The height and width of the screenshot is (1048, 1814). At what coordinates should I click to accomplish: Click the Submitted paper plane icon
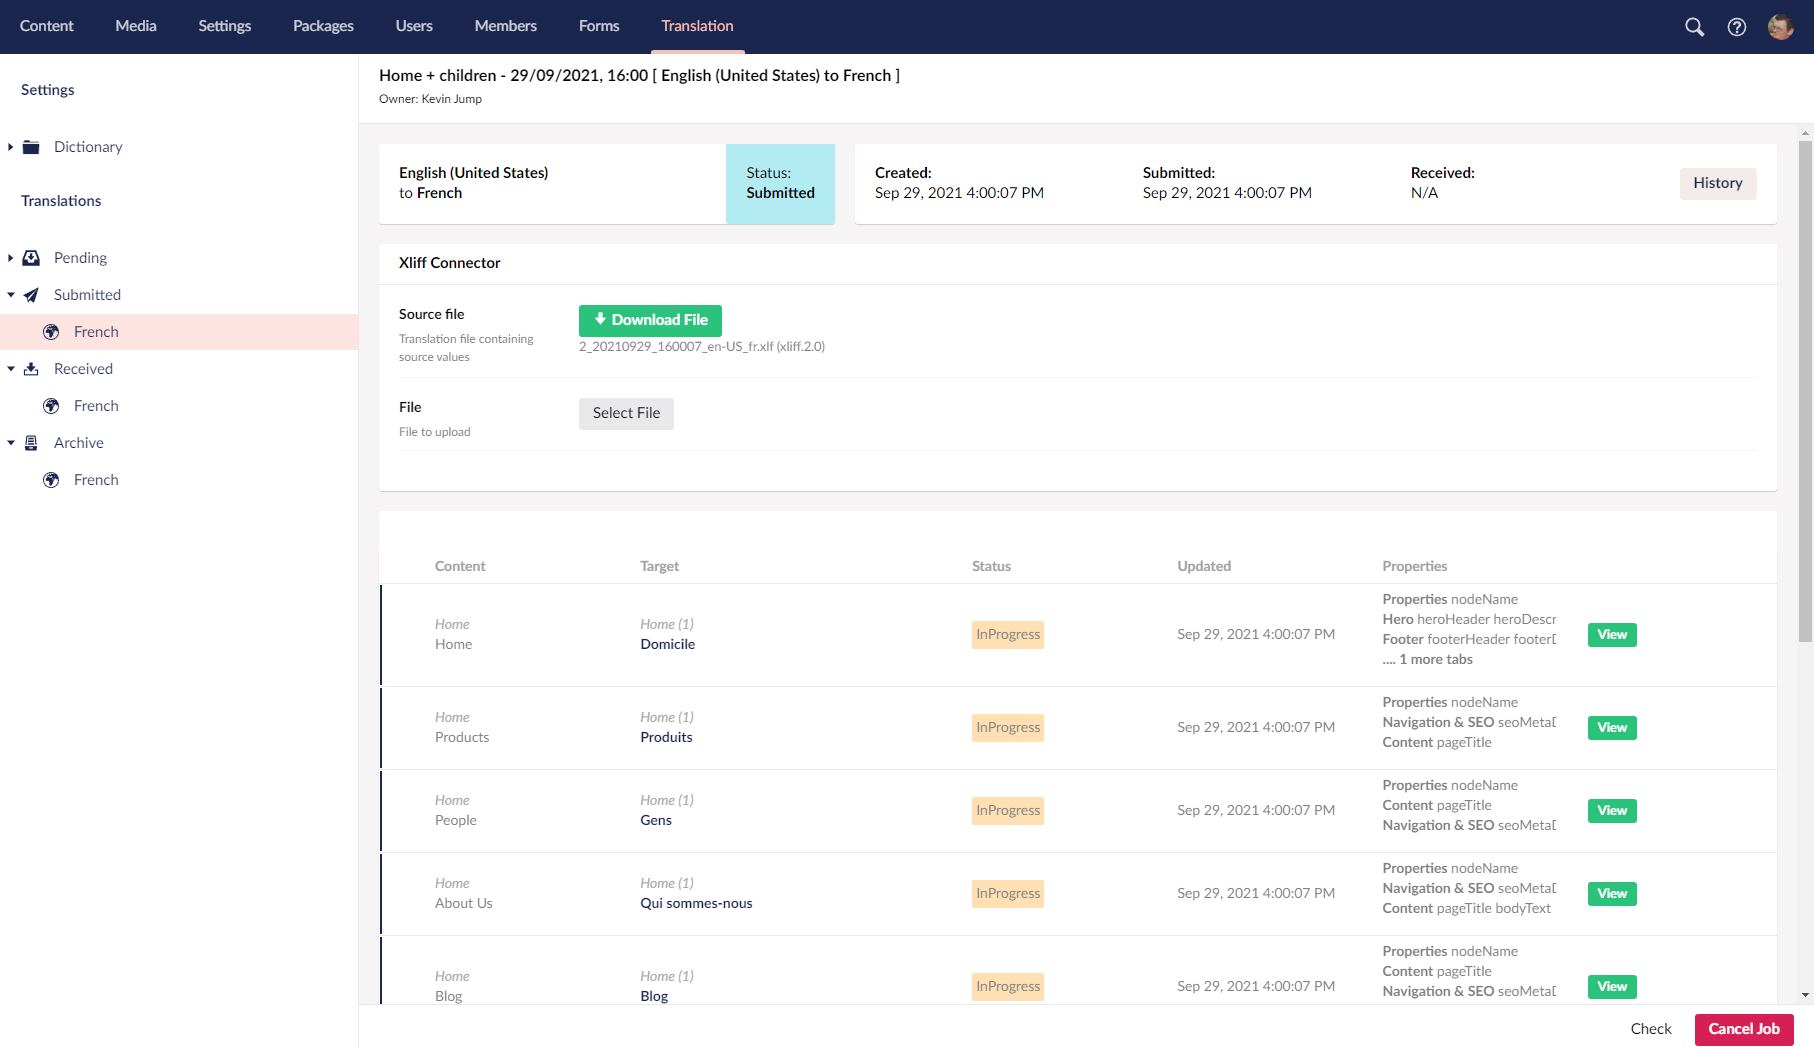point(31,295)
